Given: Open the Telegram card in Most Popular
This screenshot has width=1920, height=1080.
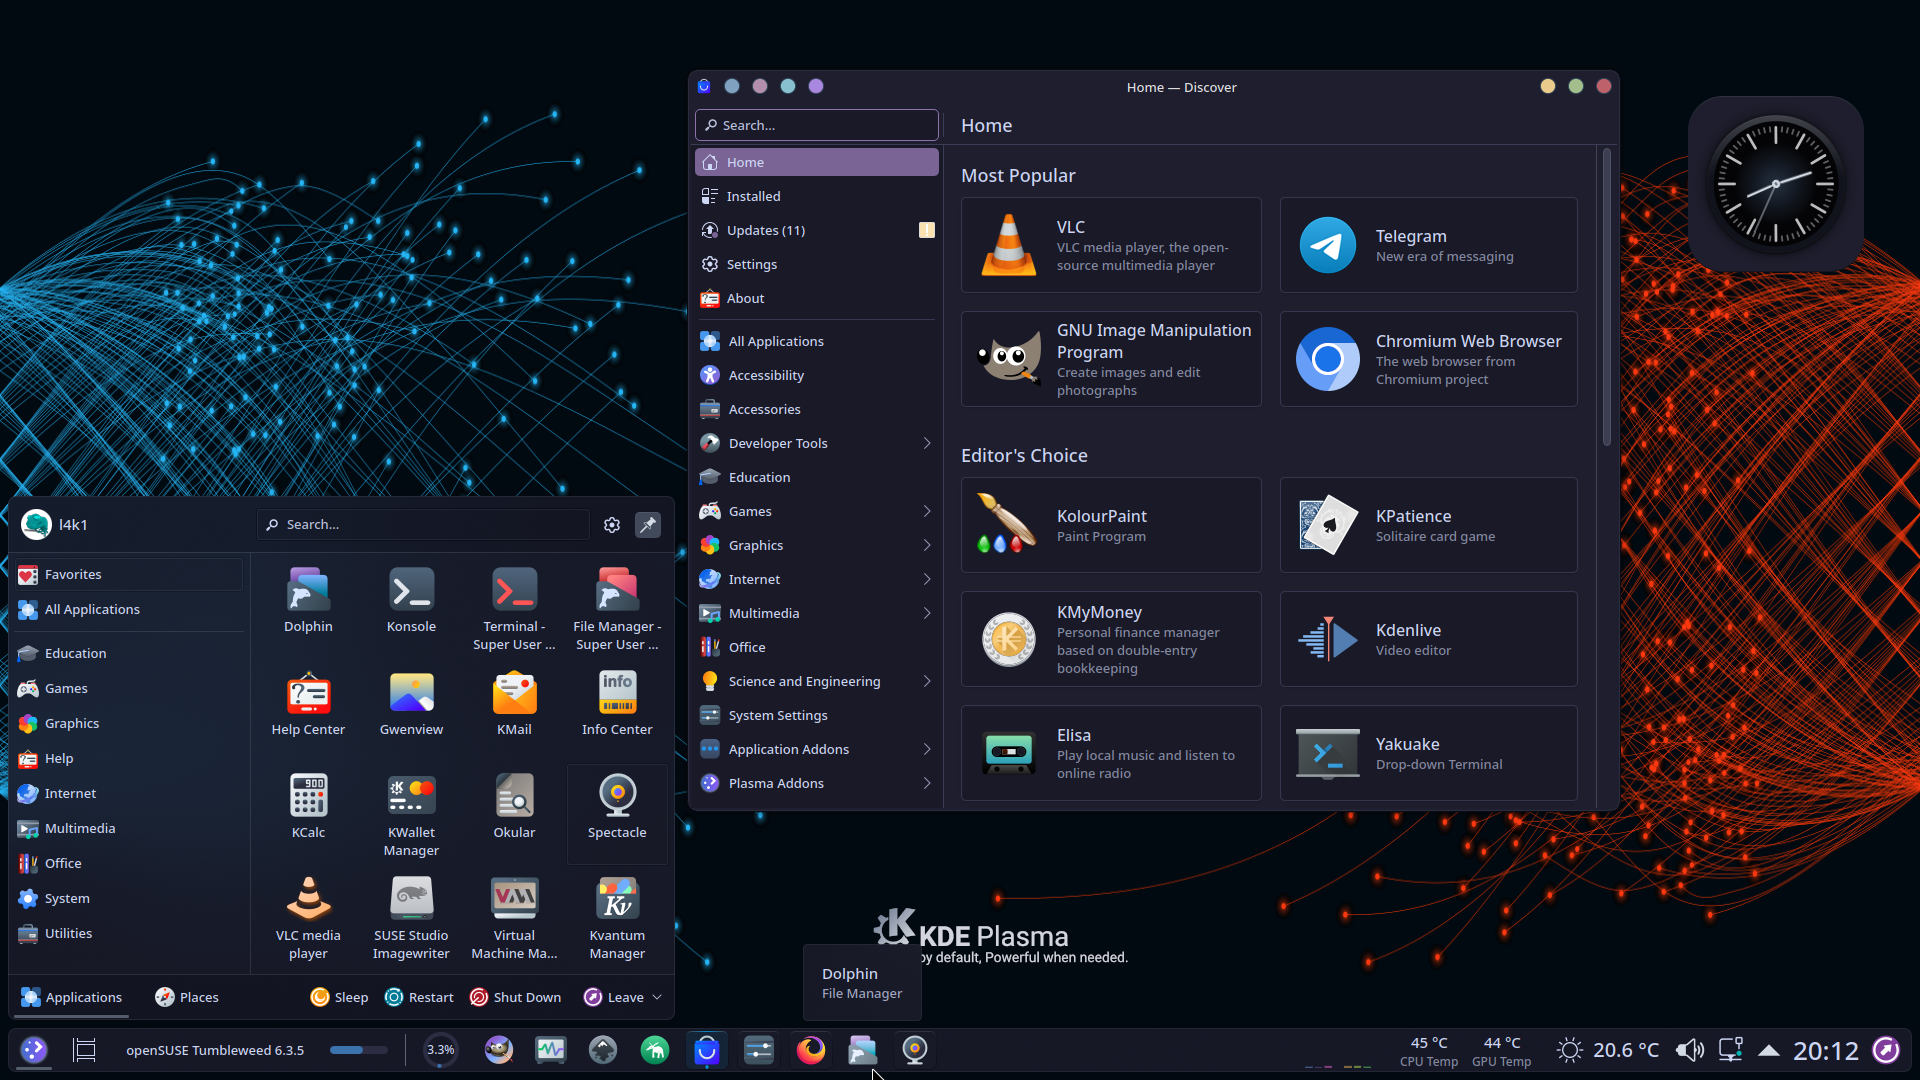Looking at the screenshot, I should [x=1429, y=245].
